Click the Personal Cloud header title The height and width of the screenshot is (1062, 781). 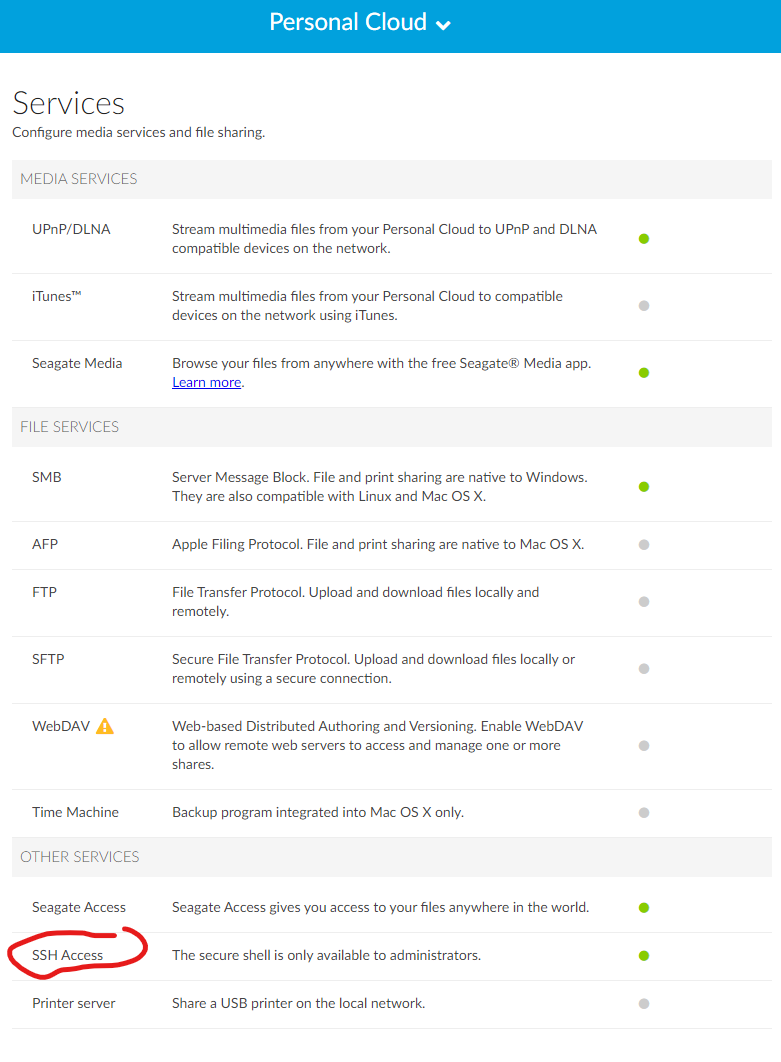click(348, 22)
